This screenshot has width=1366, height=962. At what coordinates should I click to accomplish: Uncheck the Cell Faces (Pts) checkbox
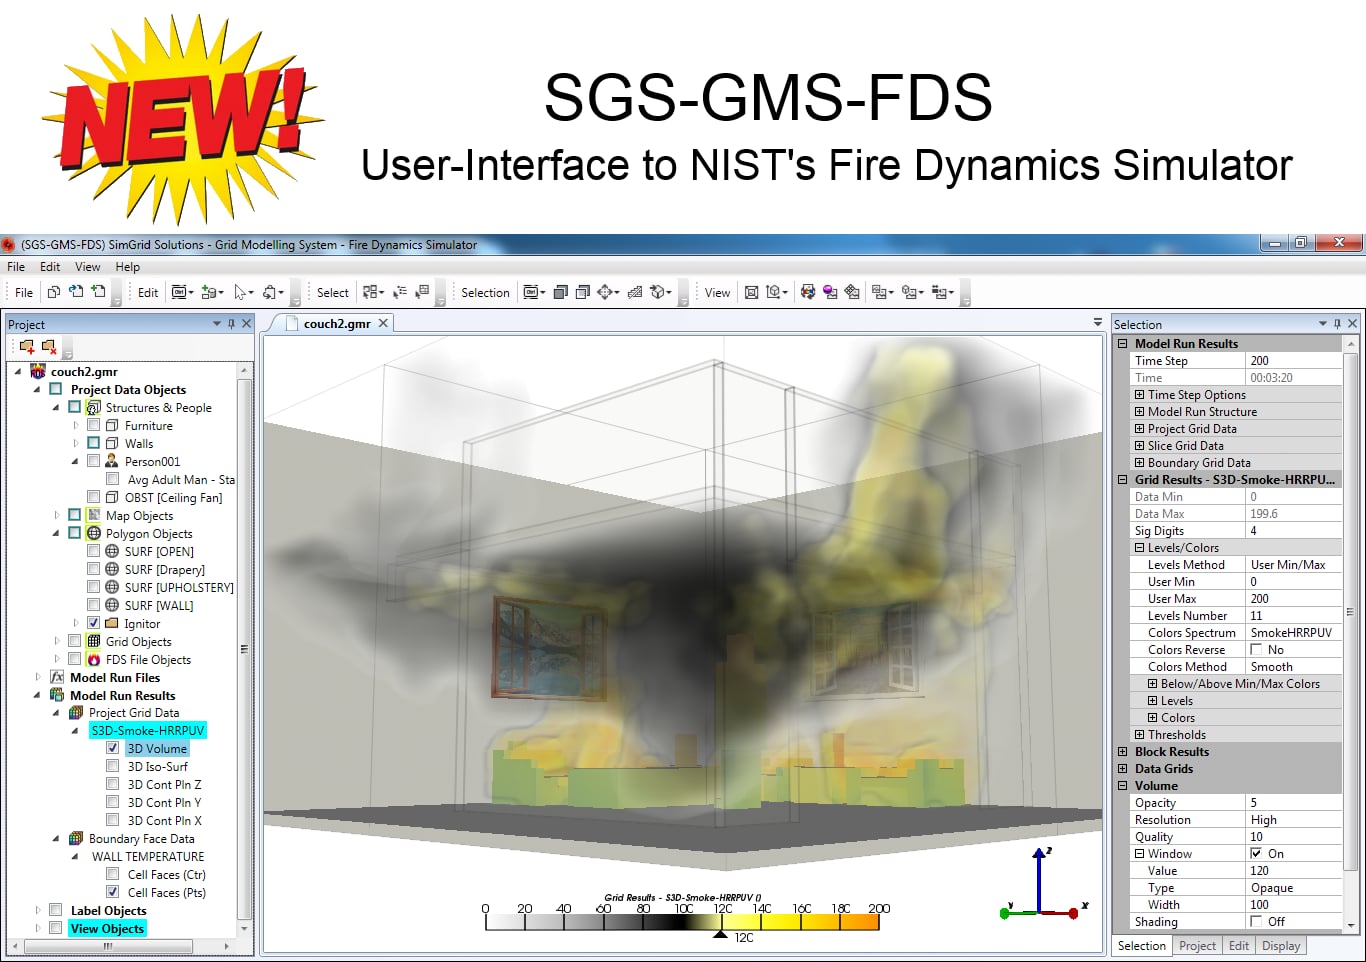112,892
